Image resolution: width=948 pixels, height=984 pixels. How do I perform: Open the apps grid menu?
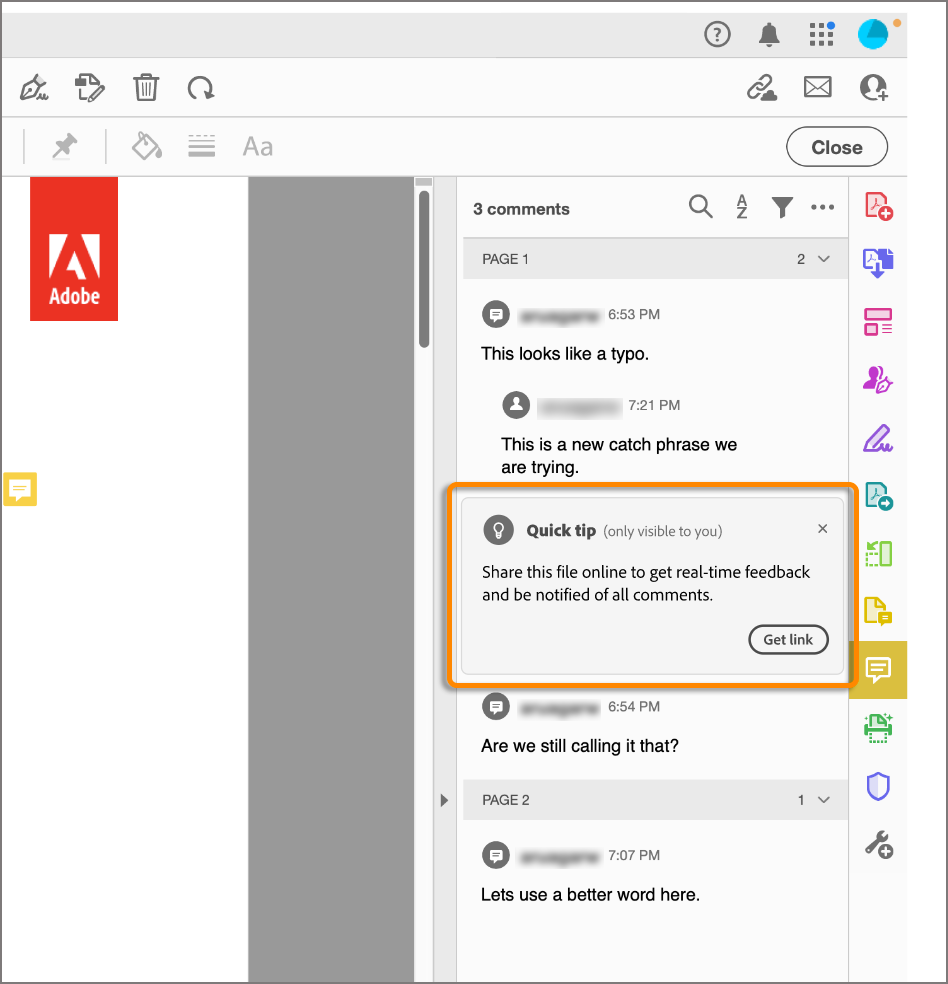tap(821, 34)
